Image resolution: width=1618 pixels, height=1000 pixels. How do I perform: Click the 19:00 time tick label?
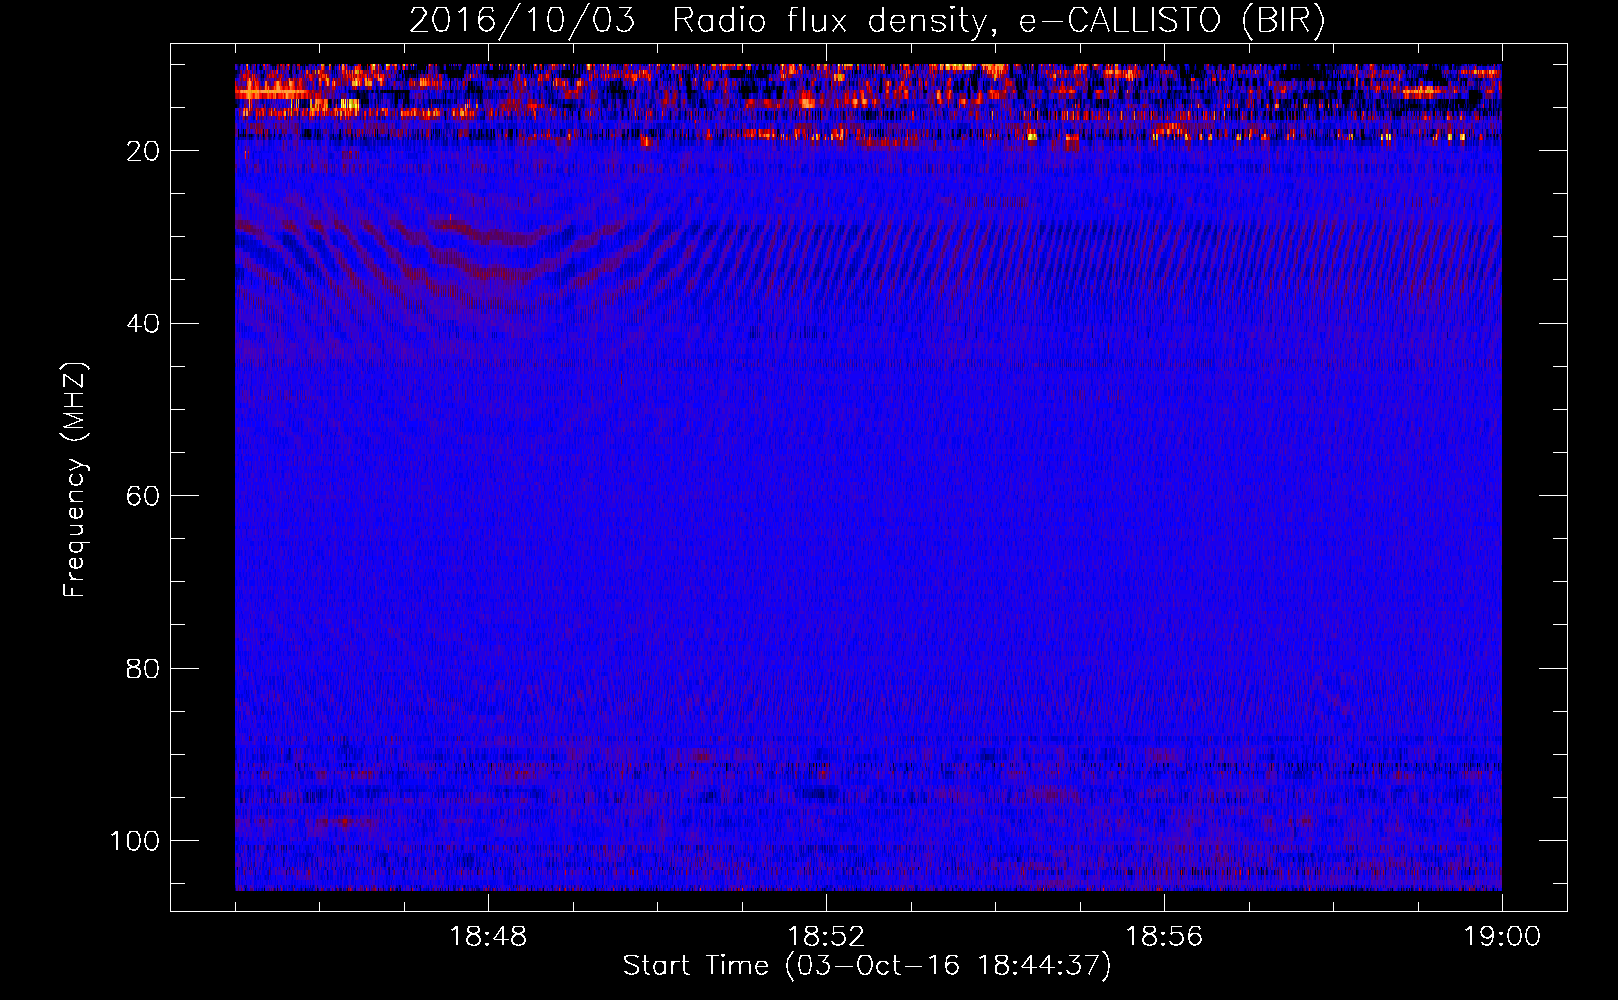click(1502, 937)
